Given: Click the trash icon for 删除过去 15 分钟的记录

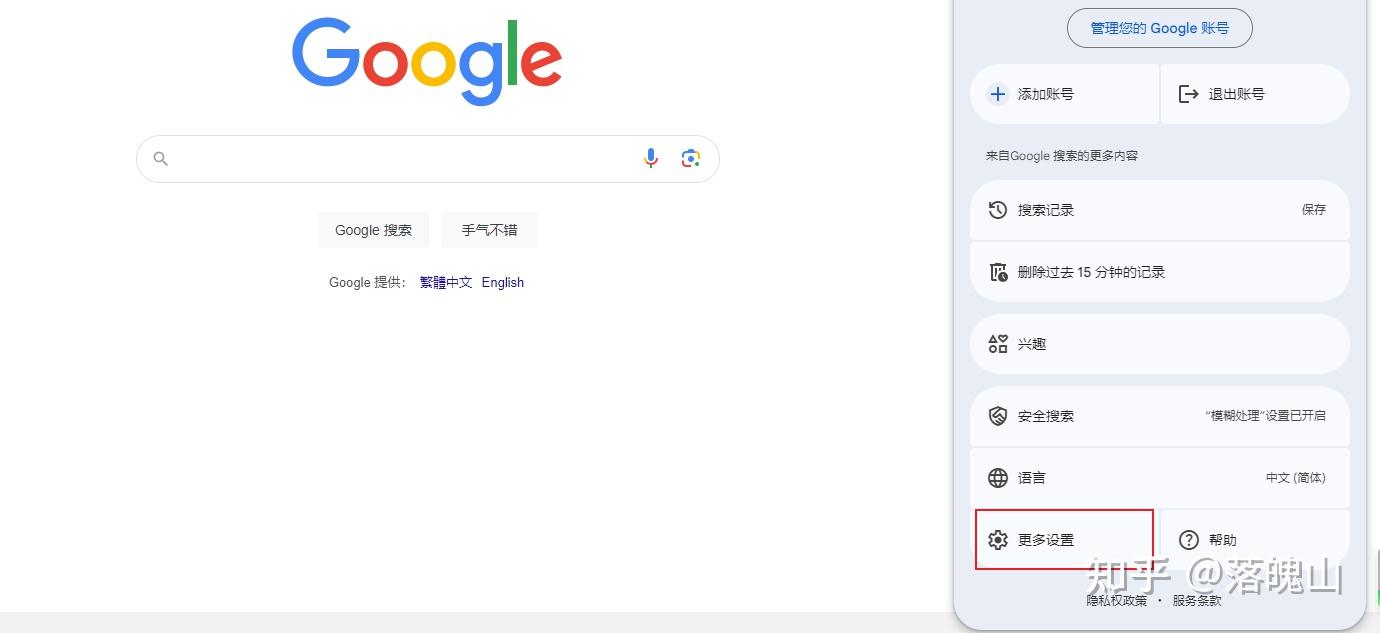Looking at the screenshot, I should [x=997, y=272].
